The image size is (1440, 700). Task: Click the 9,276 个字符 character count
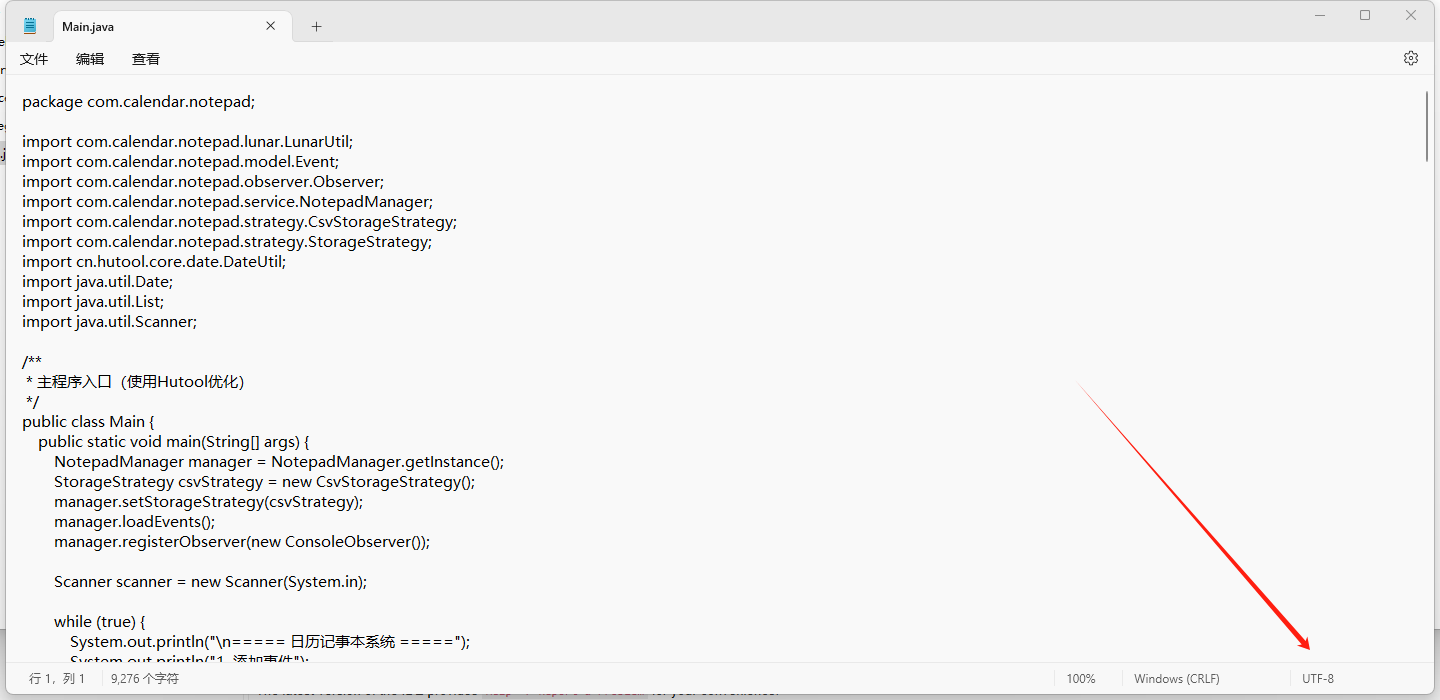click(145, 679)
